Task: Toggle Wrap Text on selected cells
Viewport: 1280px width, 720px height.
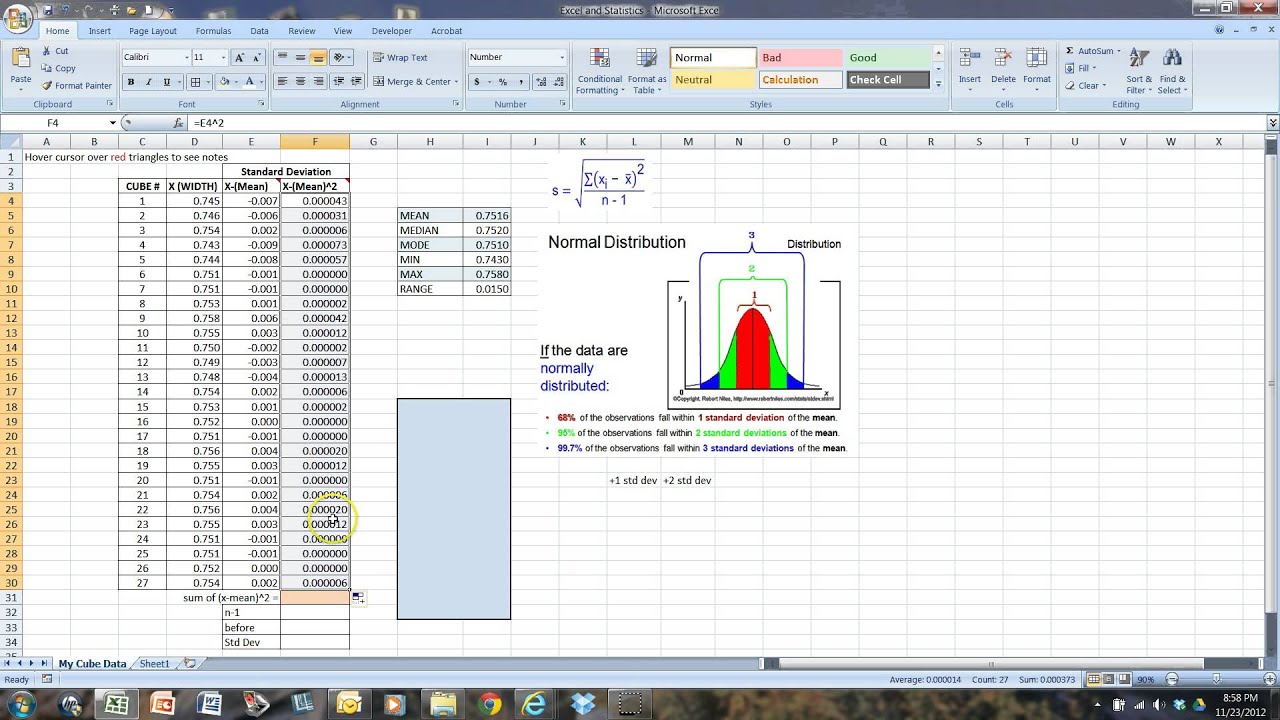Action: 400,58
